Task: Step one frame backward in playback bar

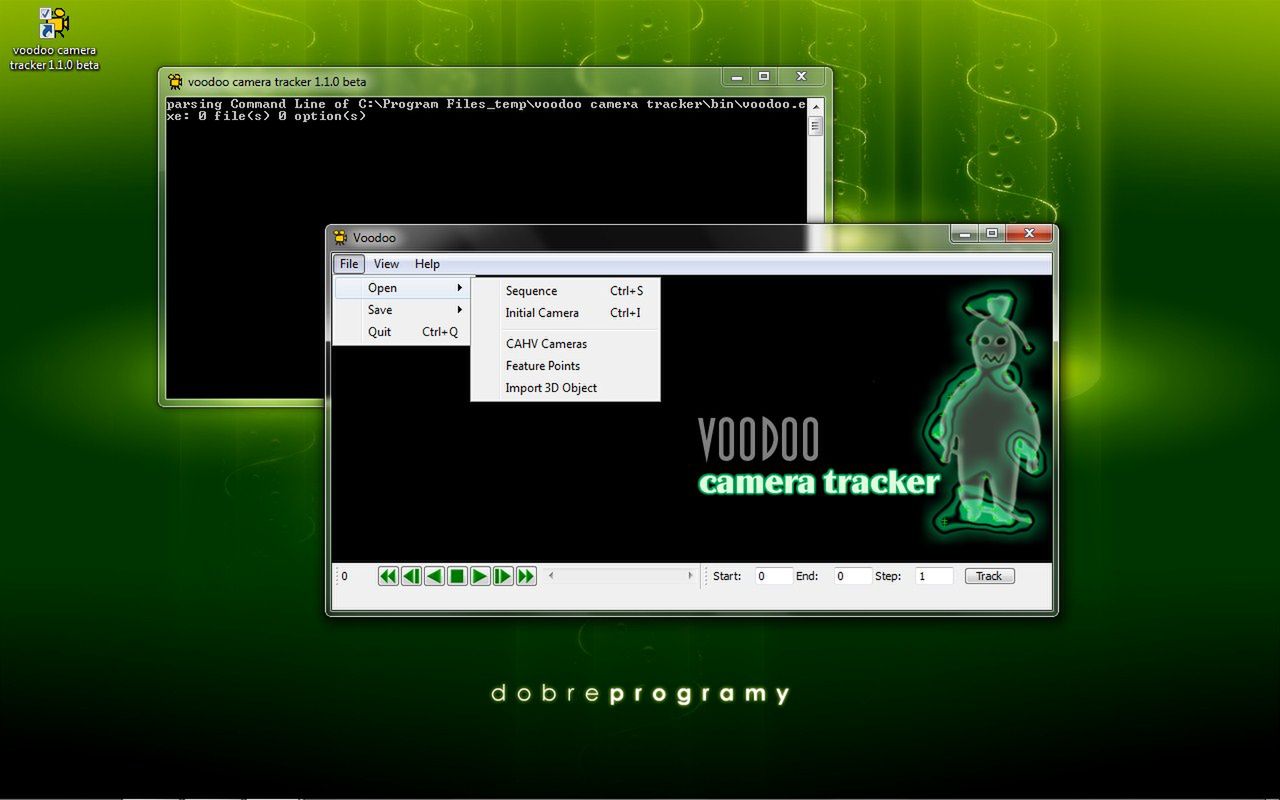Action: 411,576
